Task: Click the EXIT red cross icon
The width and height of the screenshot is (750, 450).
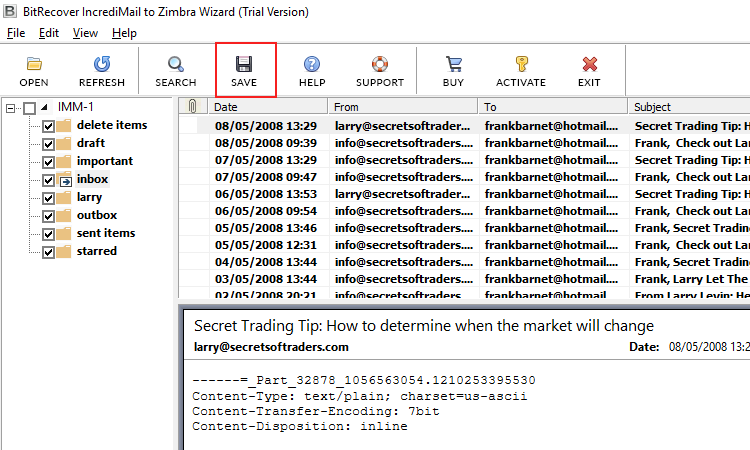Action: (589, 64)
